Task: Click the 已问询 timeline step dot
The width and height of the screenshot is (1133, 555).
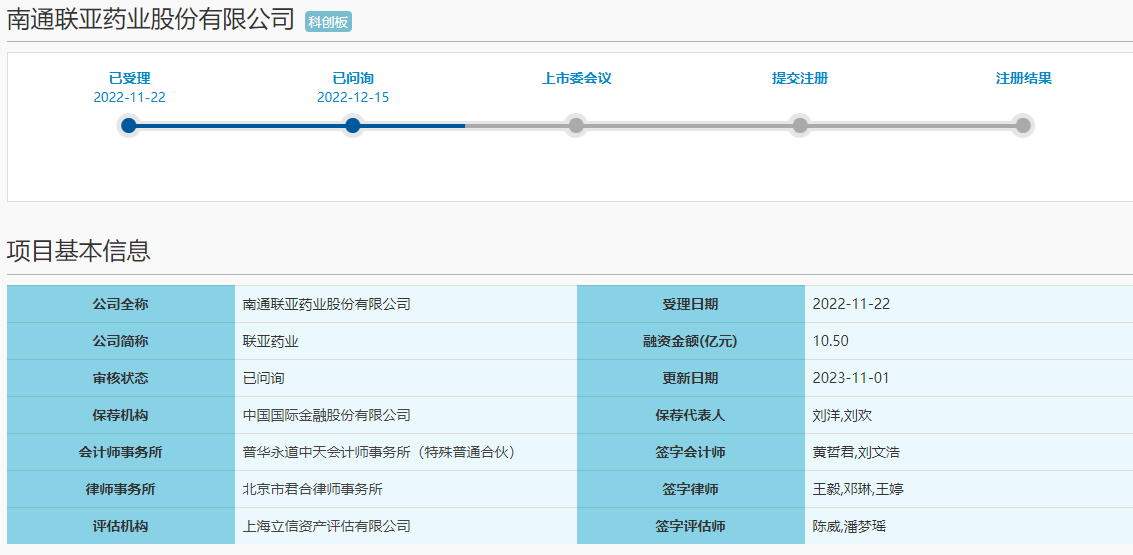Action: 352,125
